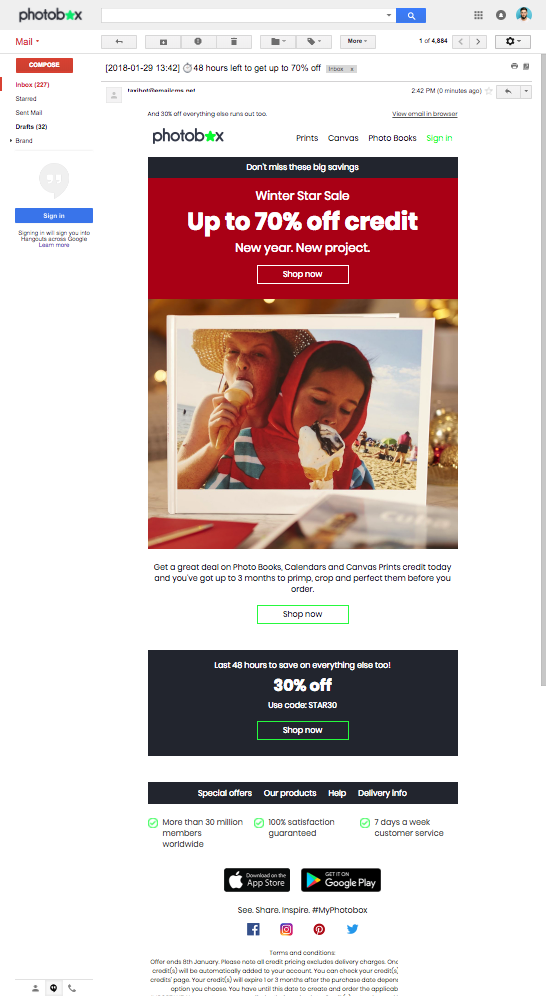This screenshot has width=546, height=996.
Task: Delete email using the trash icon
Action: [234, 41]
